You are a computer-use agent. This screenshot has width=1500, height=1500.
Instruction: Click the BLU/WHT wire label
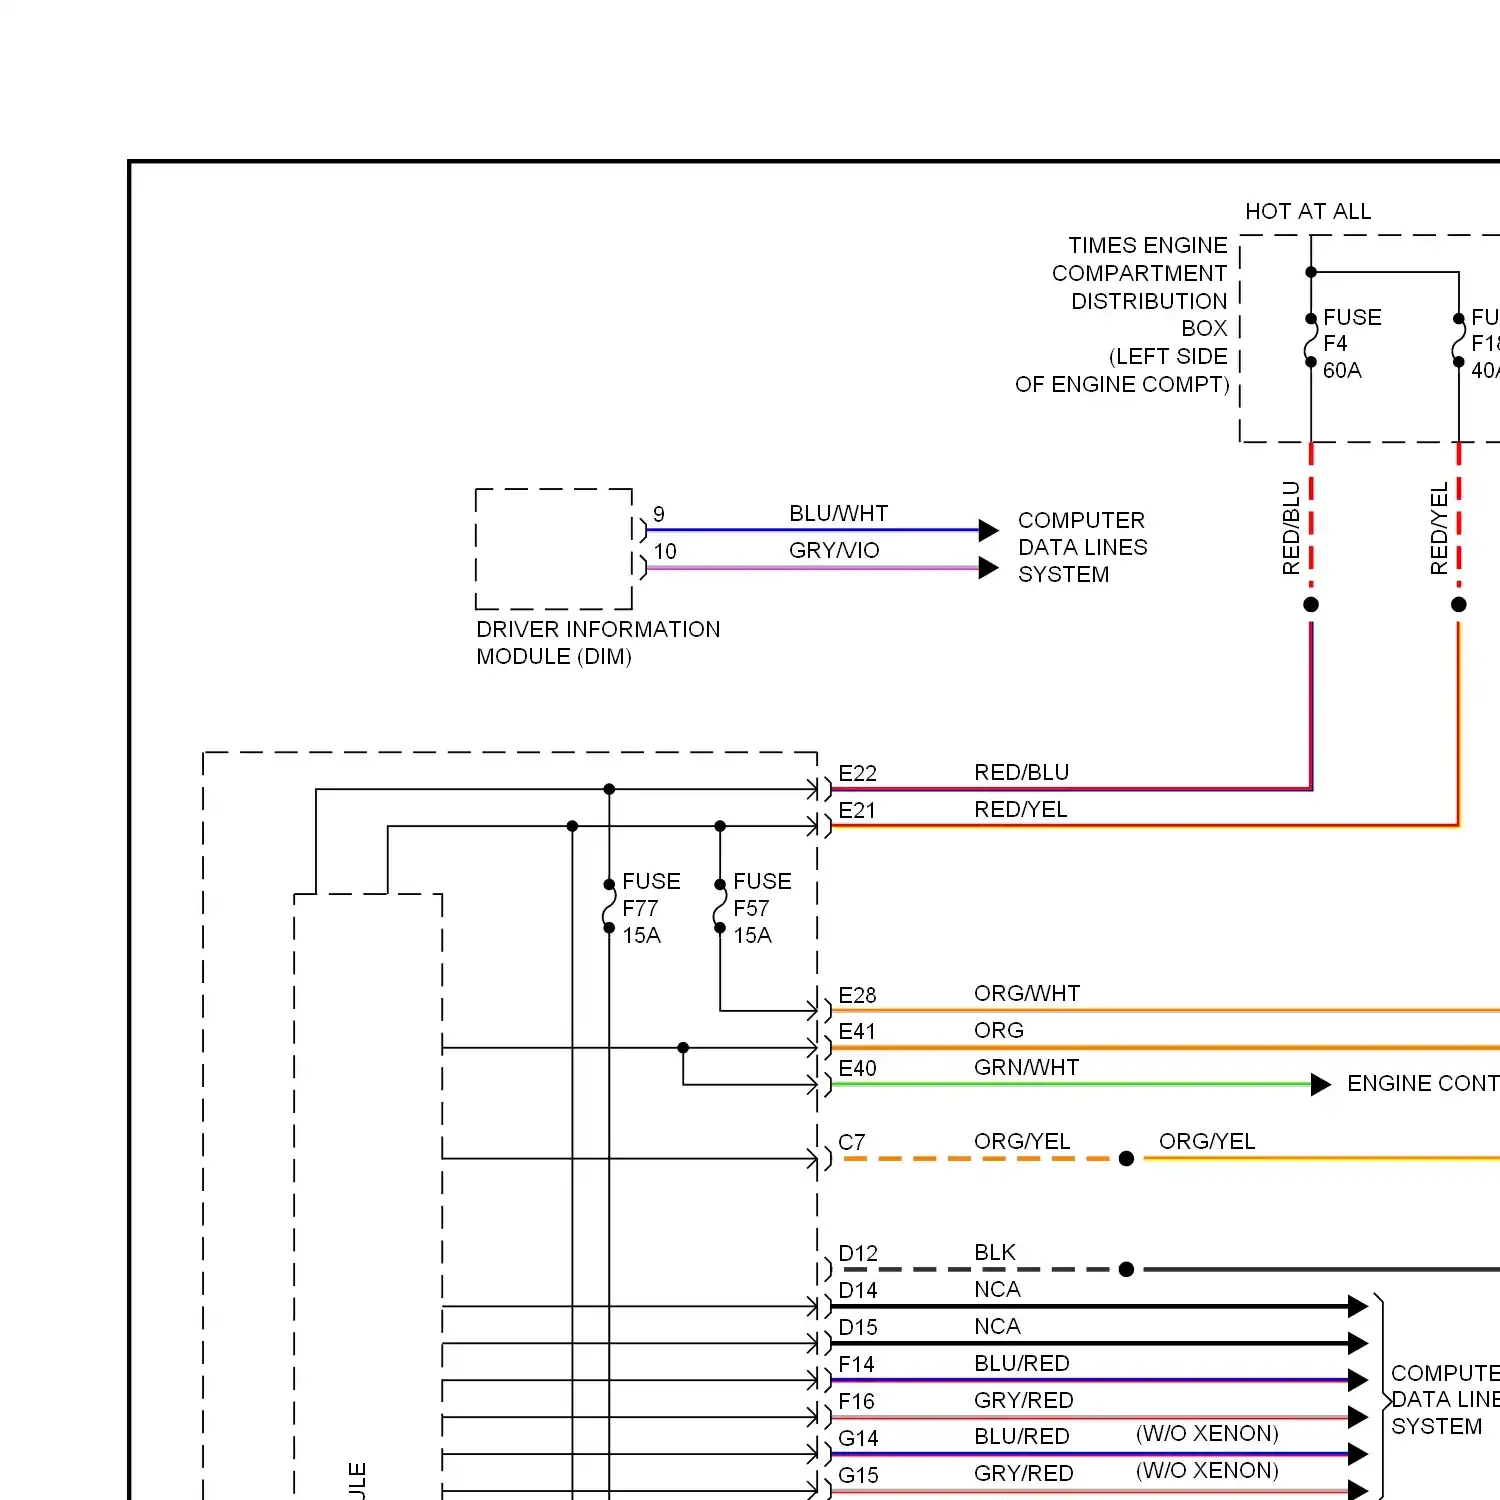(838, 513)
